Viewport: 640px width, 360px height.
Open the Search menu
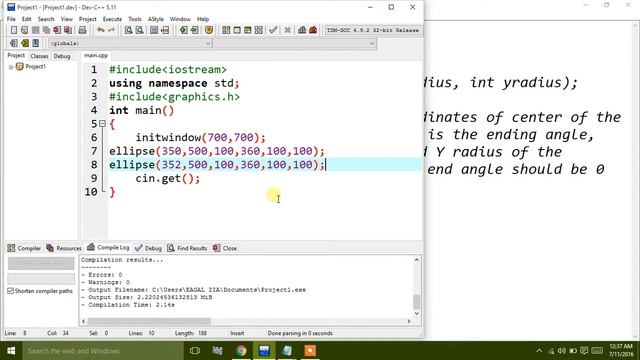click(46, 19)
